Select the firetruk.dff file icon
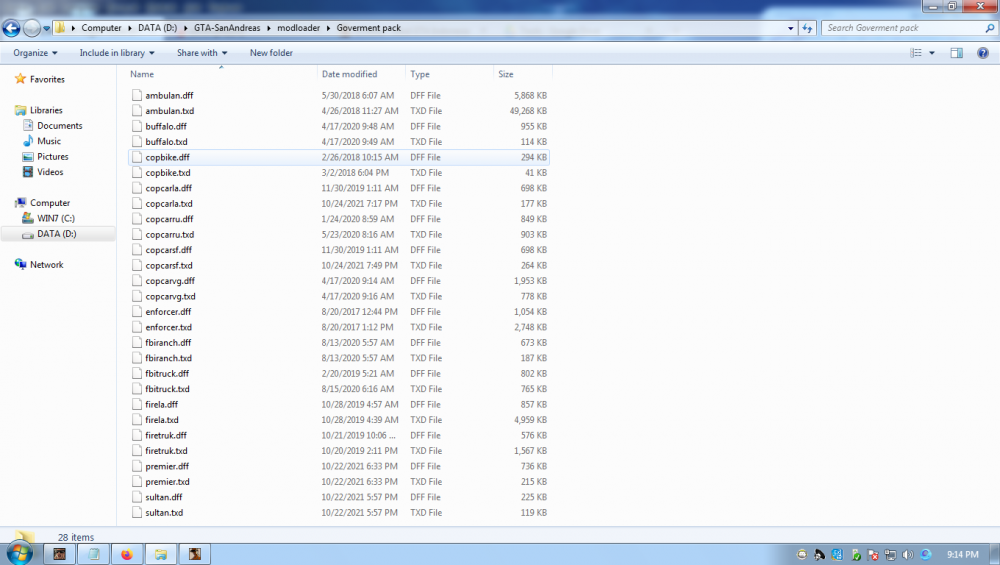1000x565 pixels. pyautogui.click(x=136, y=436)
